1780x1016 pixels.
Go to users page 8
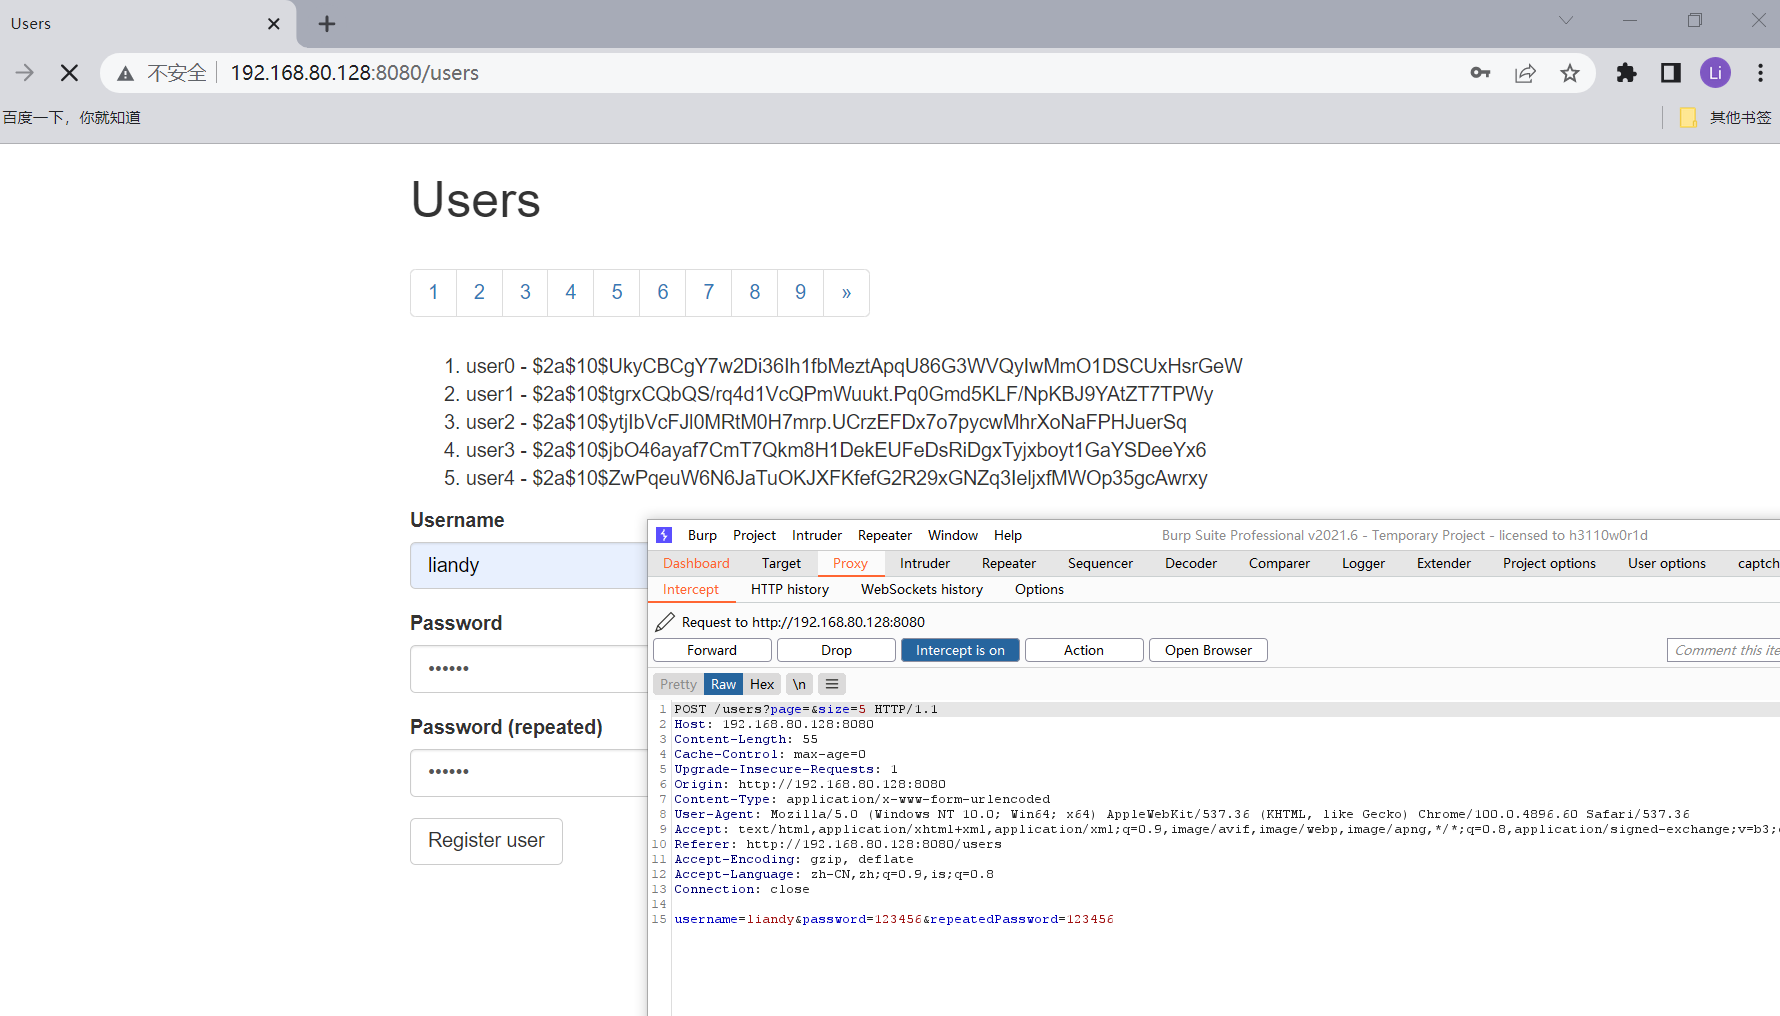click(755, 292)
